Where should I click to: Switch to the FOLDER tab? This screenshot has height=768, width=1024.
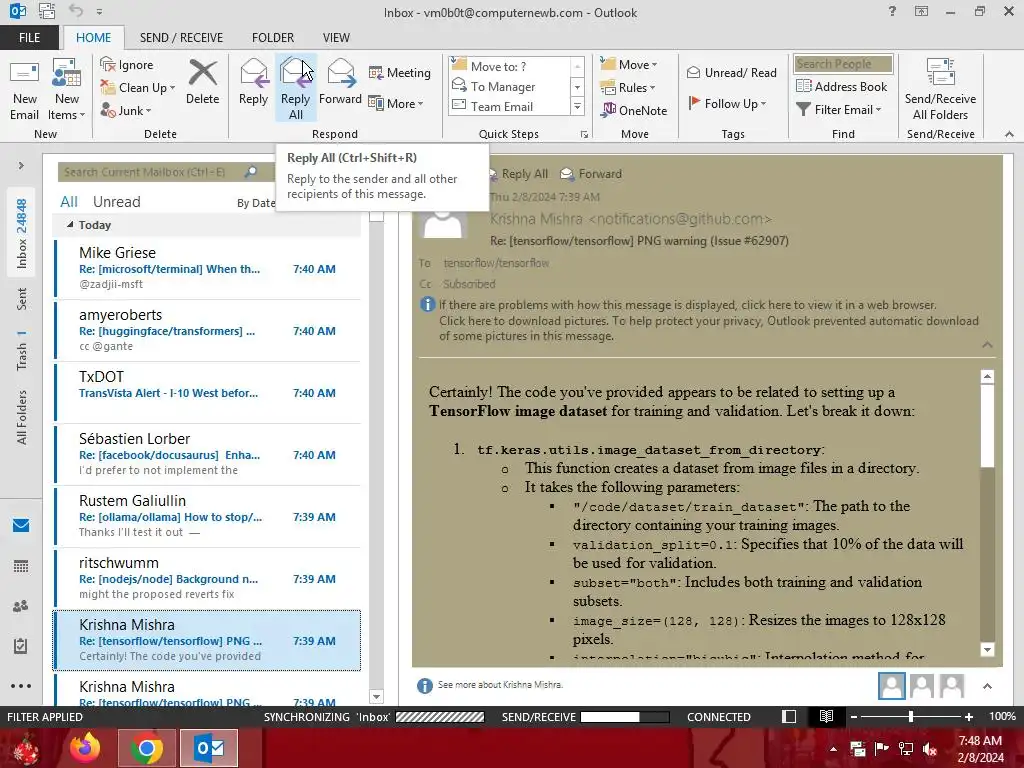point(273,38)
